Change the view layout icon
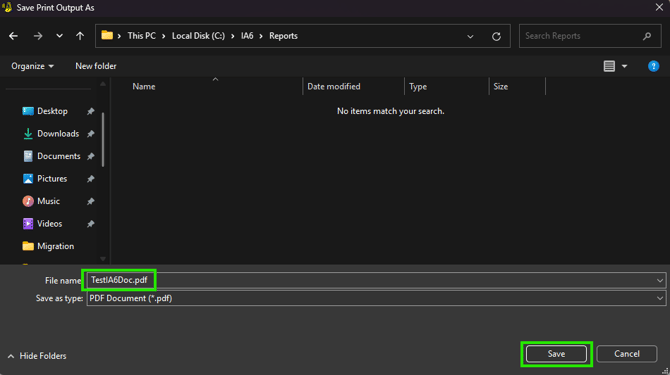Screen dimensions: 670x375 click(x=609, y=66)
